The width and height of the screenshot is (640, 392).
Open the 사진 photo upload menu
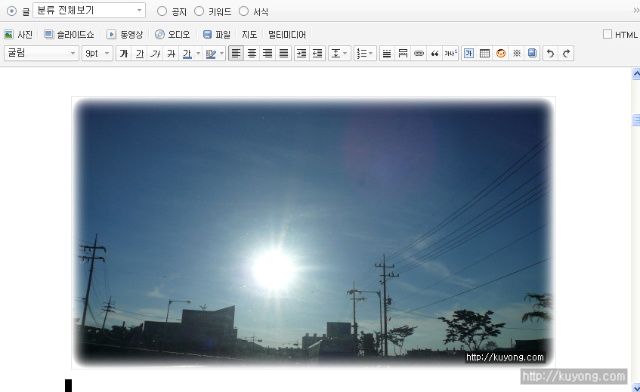18,35
